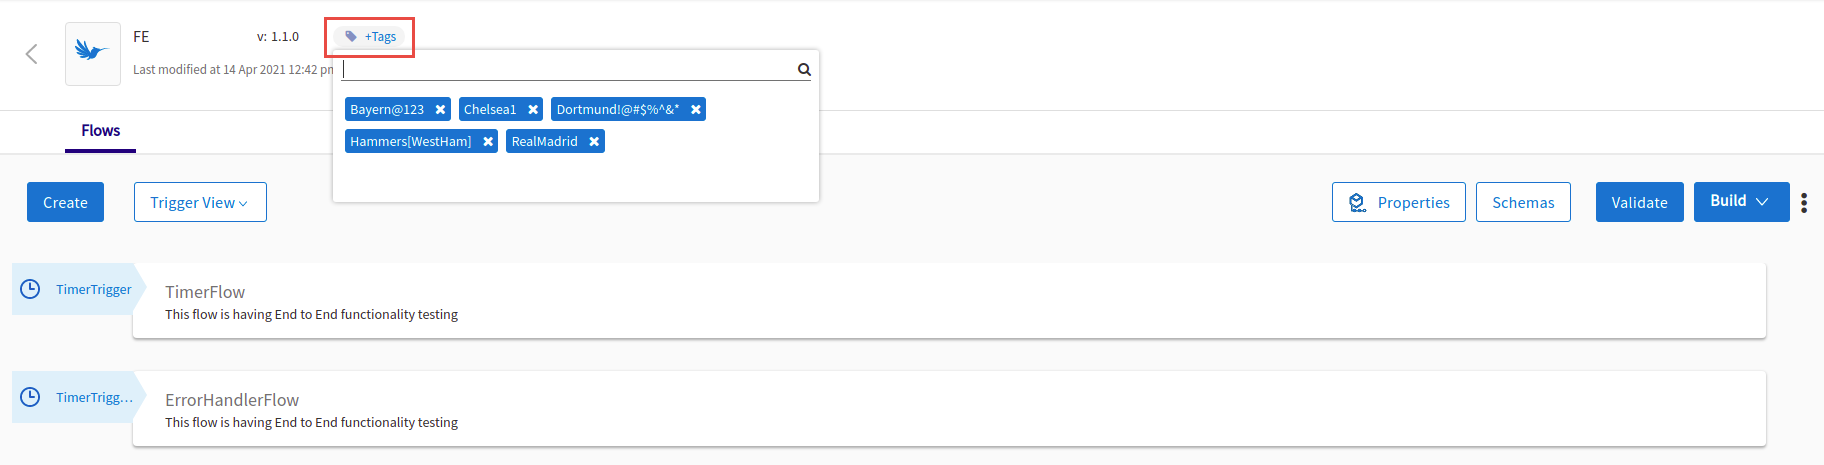Screen dimensions: 1824x465
Task: Remove the Chelsea1 tag
Action: pos(533,110)
